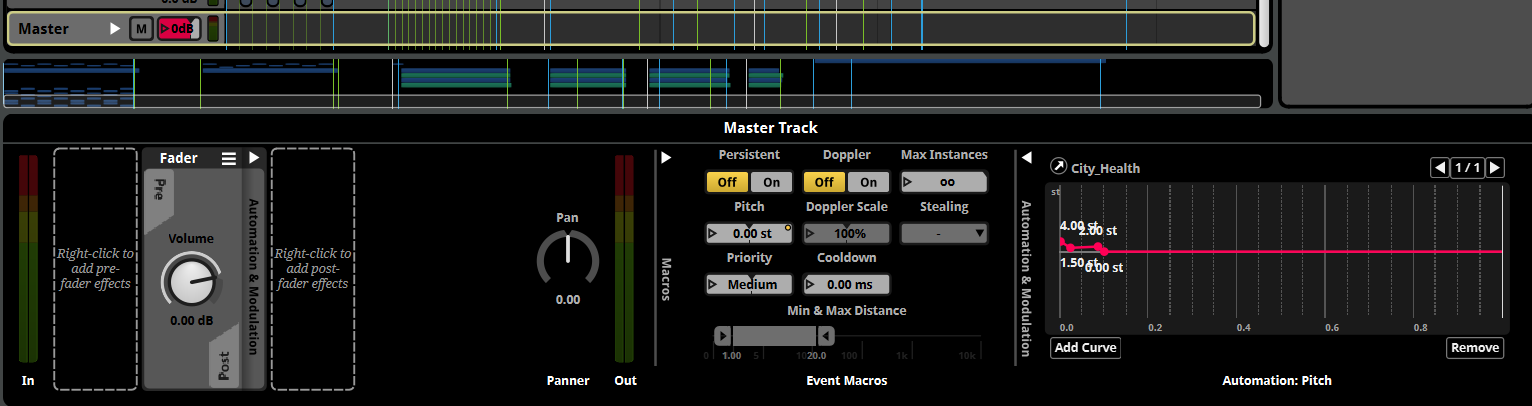Screen dimensions: 1532x406
Task: Expand the Fader automation arrow
Action: 254,158
